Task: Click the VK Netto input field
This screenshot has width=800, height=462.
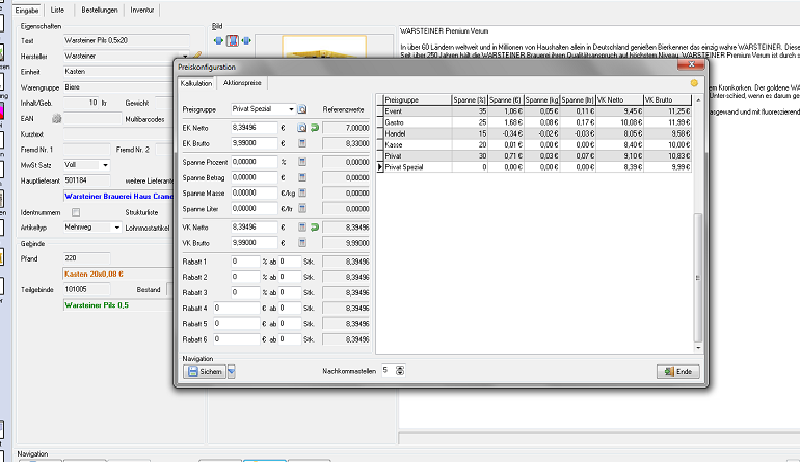Action: point(254,227)
